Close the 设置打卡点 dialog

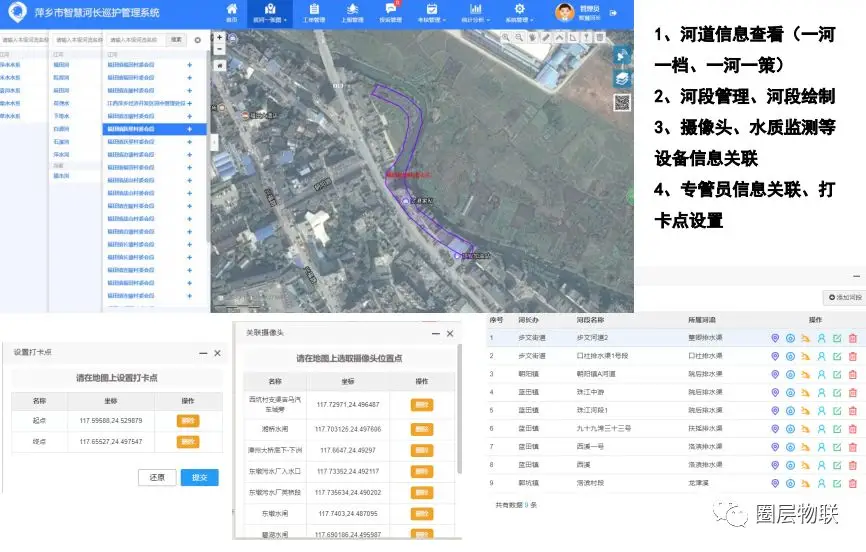coord(218,353)
